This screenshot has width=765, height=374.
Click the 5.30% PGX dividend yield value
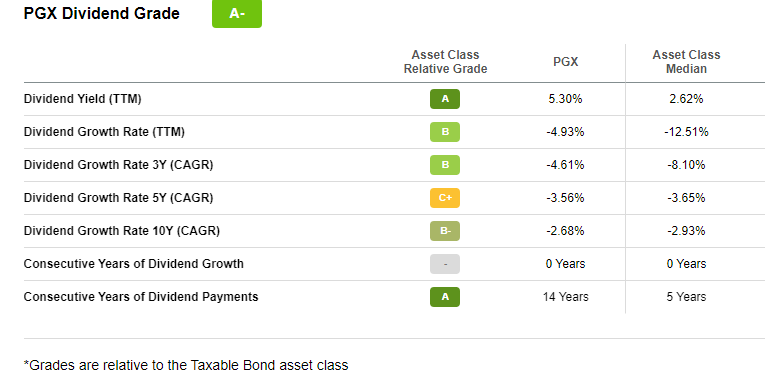pyautogui.click(x=565, y=99)
